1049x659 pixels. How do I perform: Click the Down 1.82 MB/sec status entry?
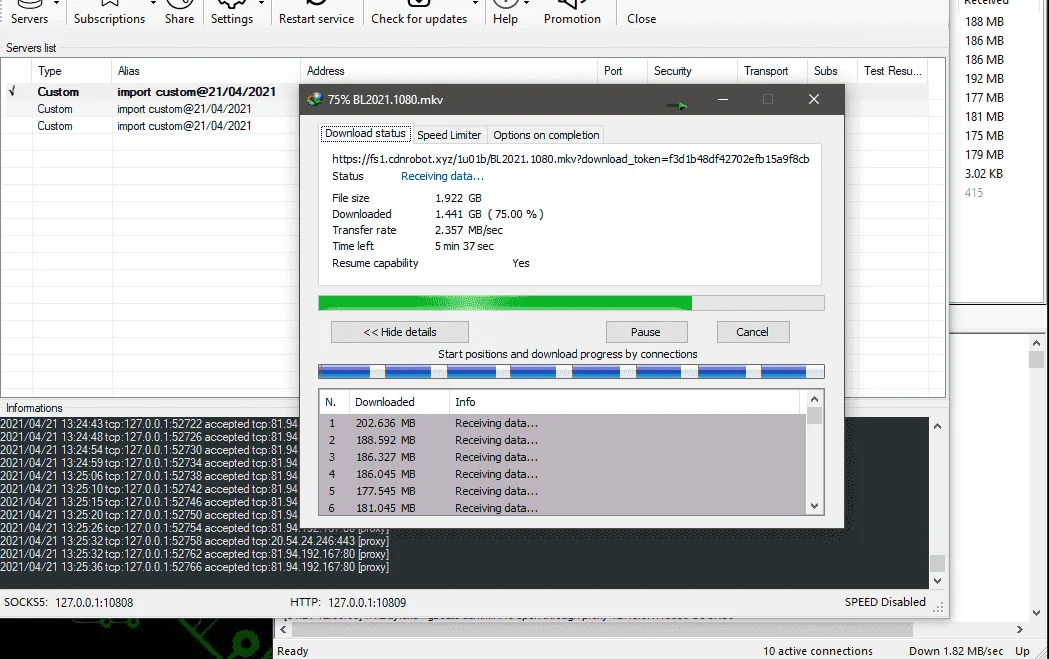tap(956, 651)
